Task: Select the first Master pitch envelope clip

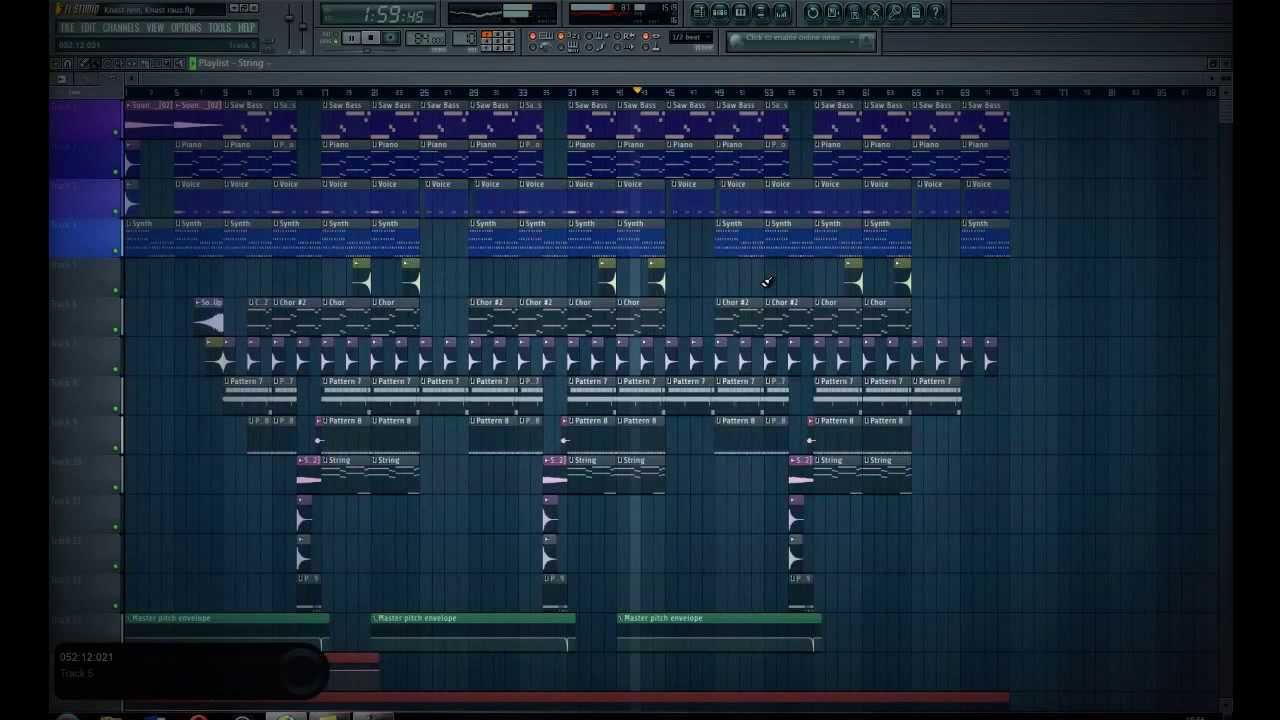Action: click(x=227, y=618)
